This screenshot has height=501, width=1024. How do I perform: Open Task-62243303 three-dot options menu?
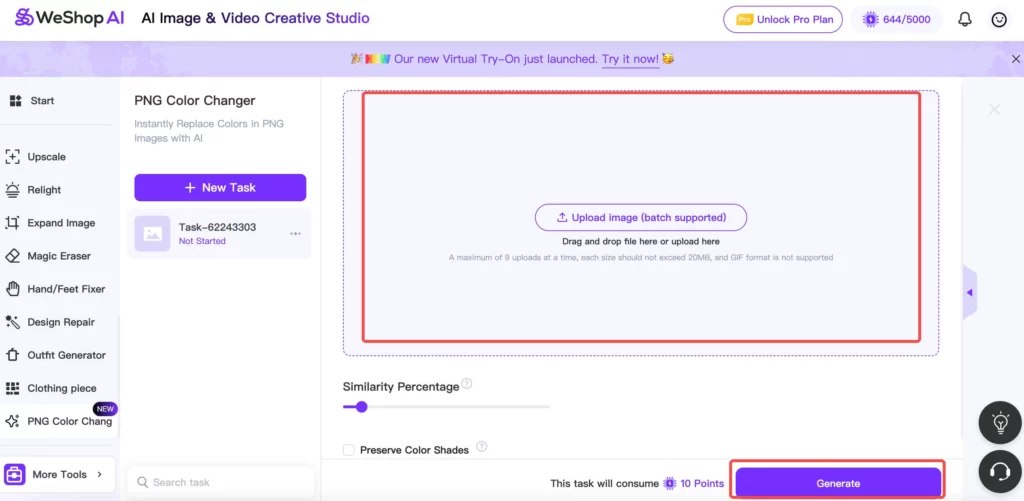tap(295, 234)
